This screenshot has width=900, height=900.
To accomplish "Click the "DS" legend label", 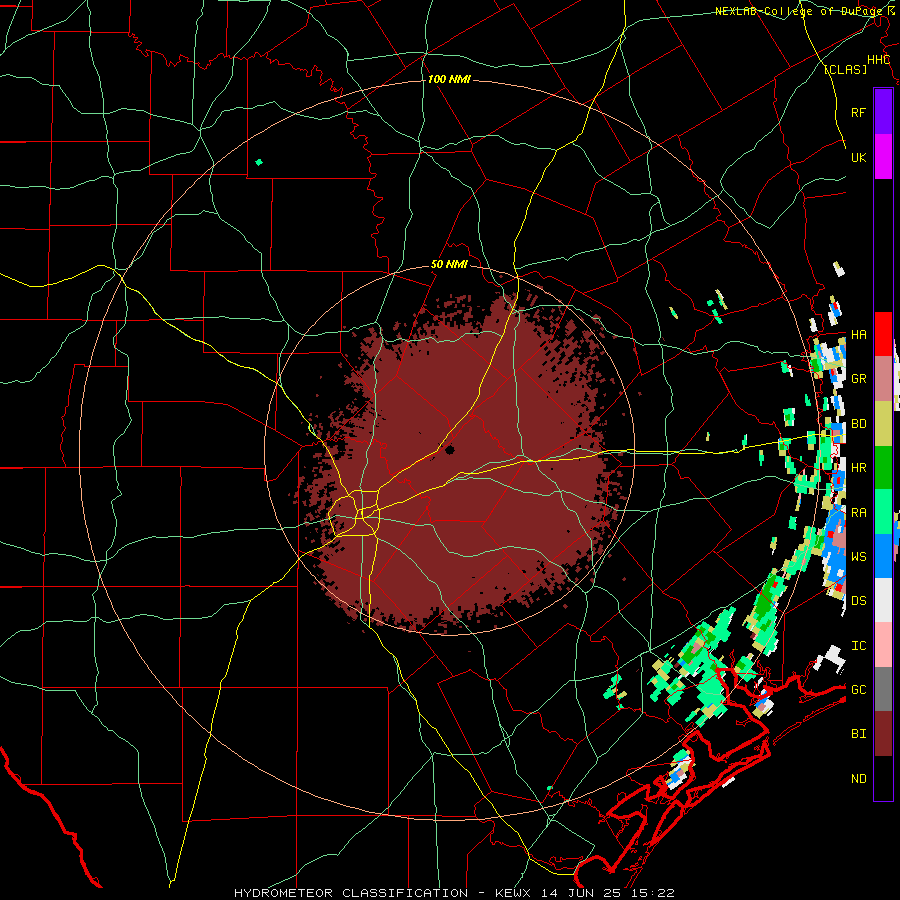I will (x=858, y=601).
